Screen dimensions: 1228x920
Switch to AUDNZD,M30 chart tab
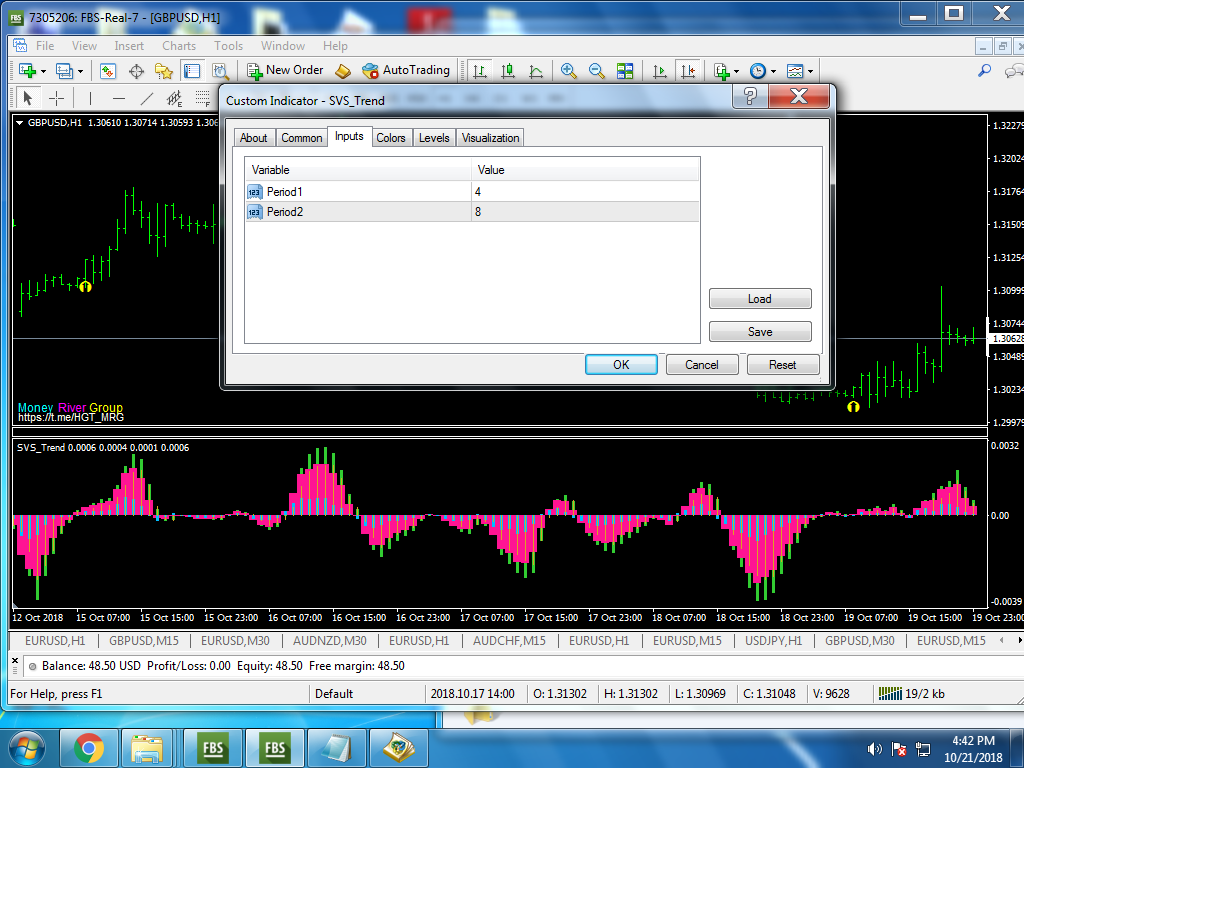tap(330, 641)
